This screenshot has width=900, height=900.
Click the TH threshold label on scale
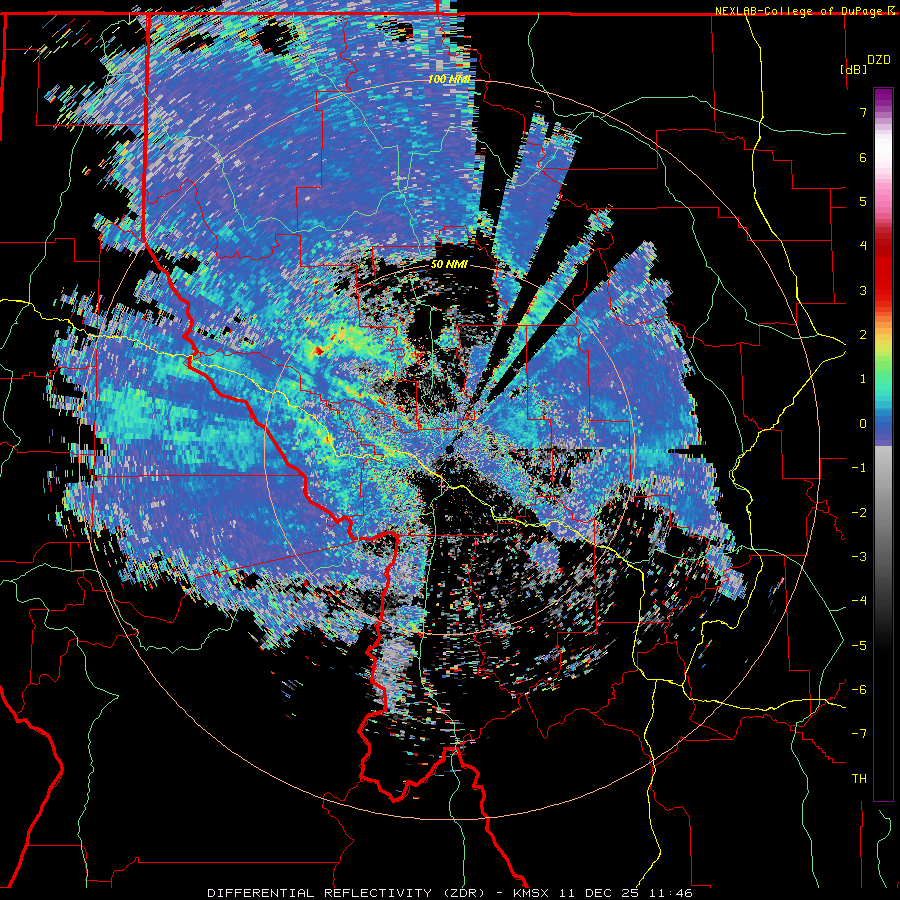click(x=859, y=779)
